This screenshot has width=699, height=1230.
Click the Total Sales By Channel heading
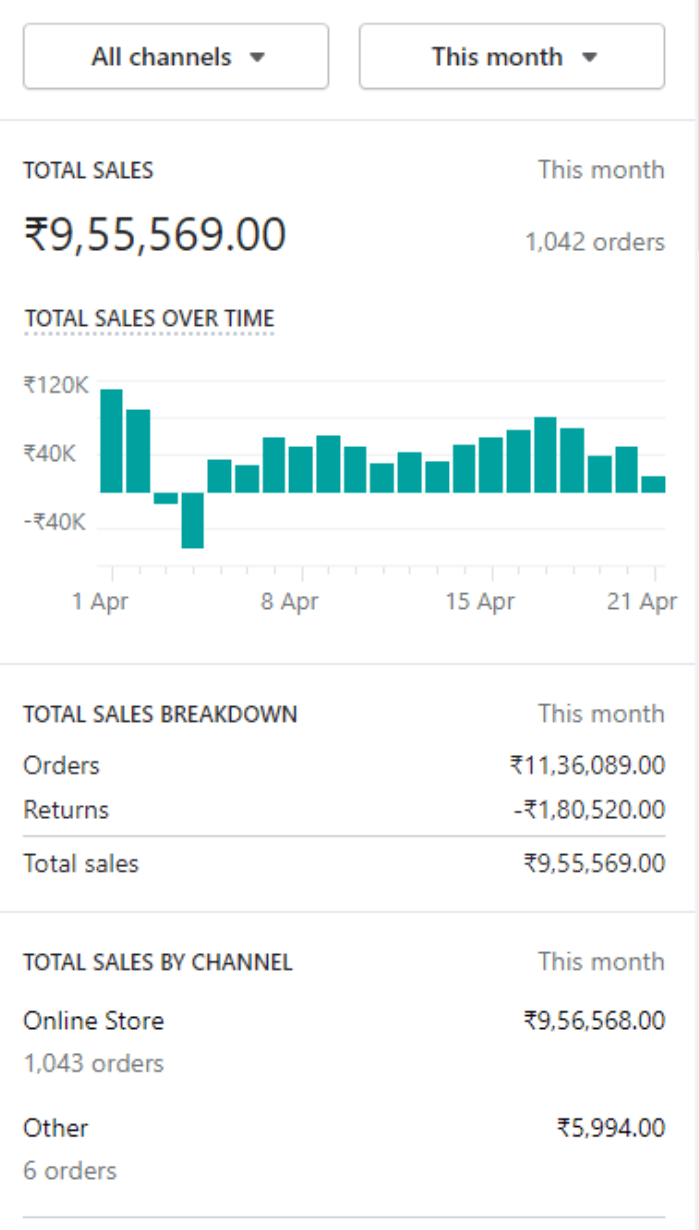(158, 963)
